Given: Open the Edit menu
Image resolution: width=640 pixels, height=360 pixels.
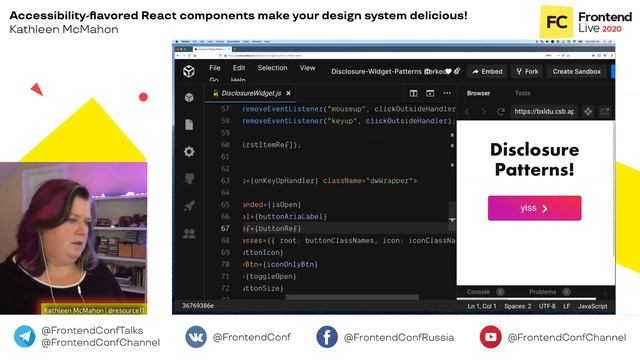Looking at the screenshot, I should [239, 68].
